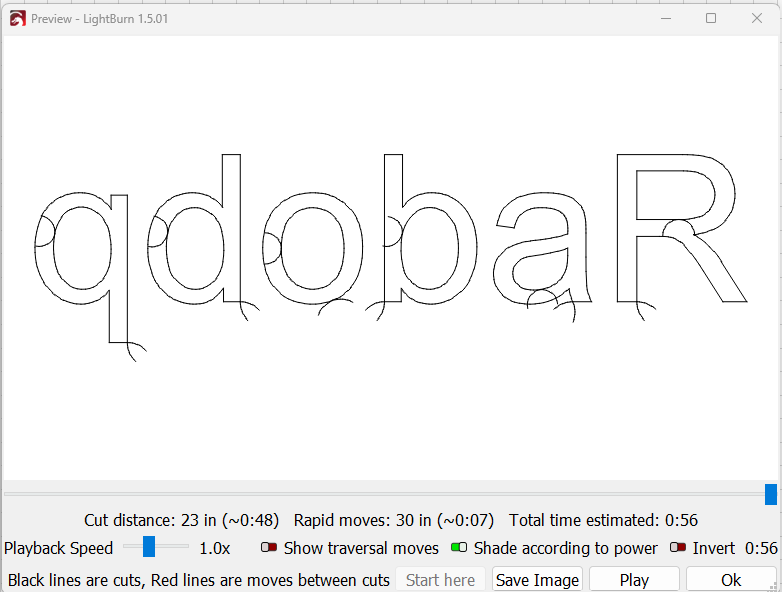Screen dimensions: 782x592
Task: Click the Play button
Action: click(x=634, y=580)
